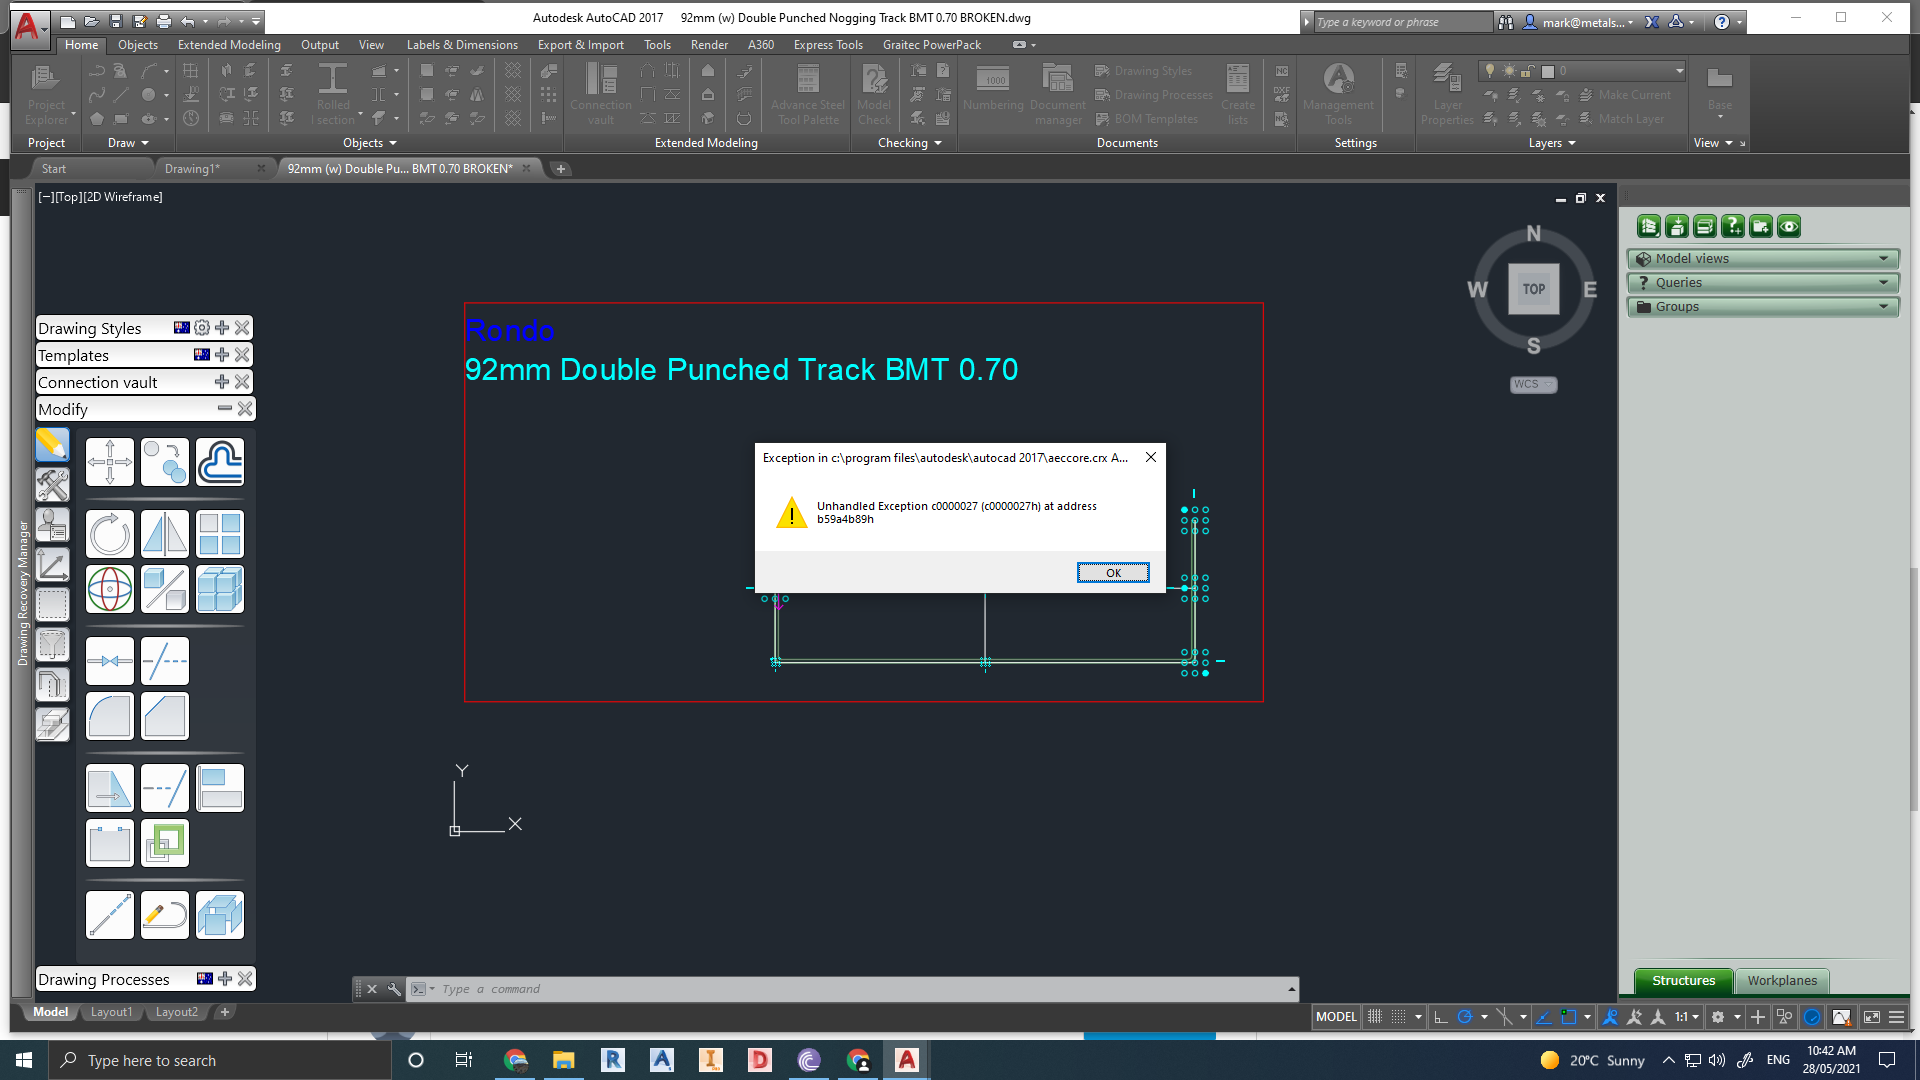
Task: Click MODEL button in status bar
Action: click(1336, 1017)
